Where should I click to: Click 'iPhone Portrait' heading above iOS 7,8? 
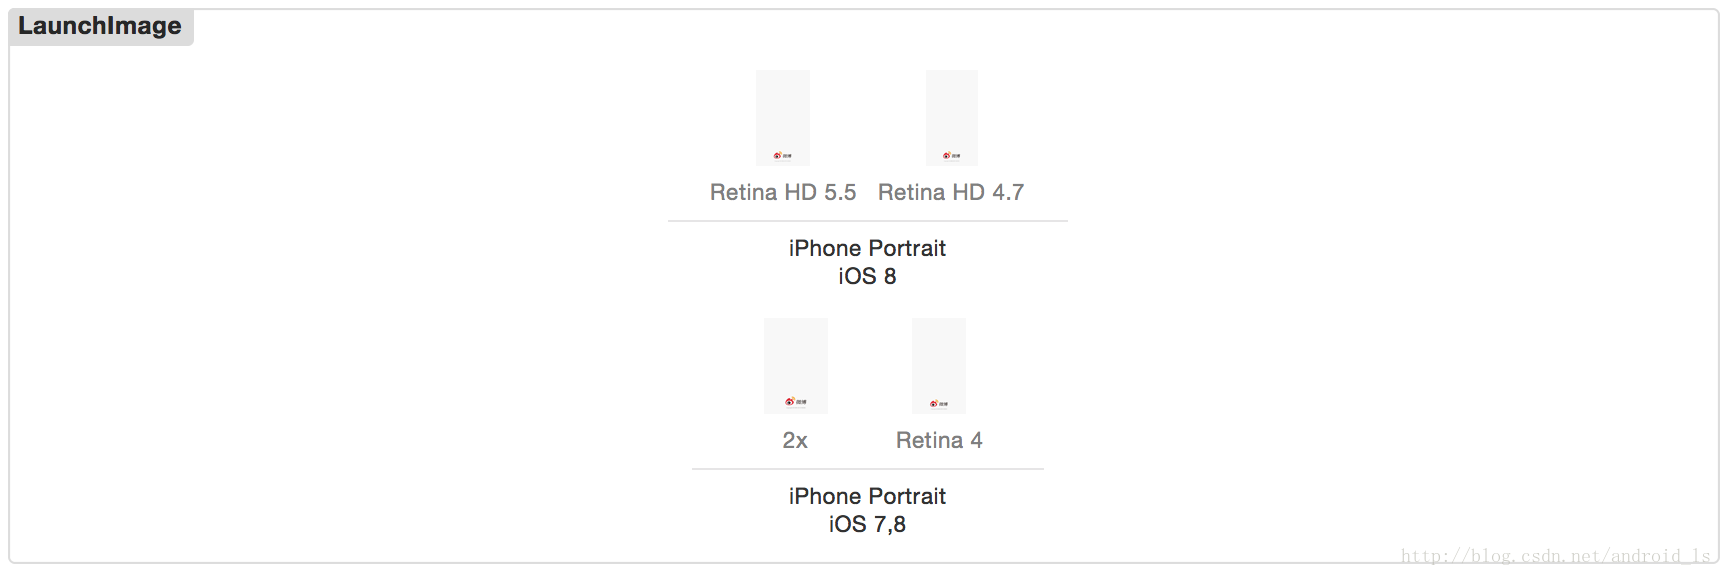(867, 496)
